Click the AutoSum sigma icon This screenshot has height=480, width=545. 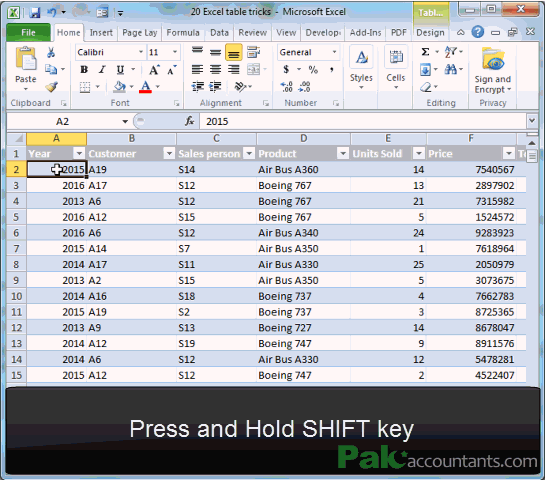(425, 52)
